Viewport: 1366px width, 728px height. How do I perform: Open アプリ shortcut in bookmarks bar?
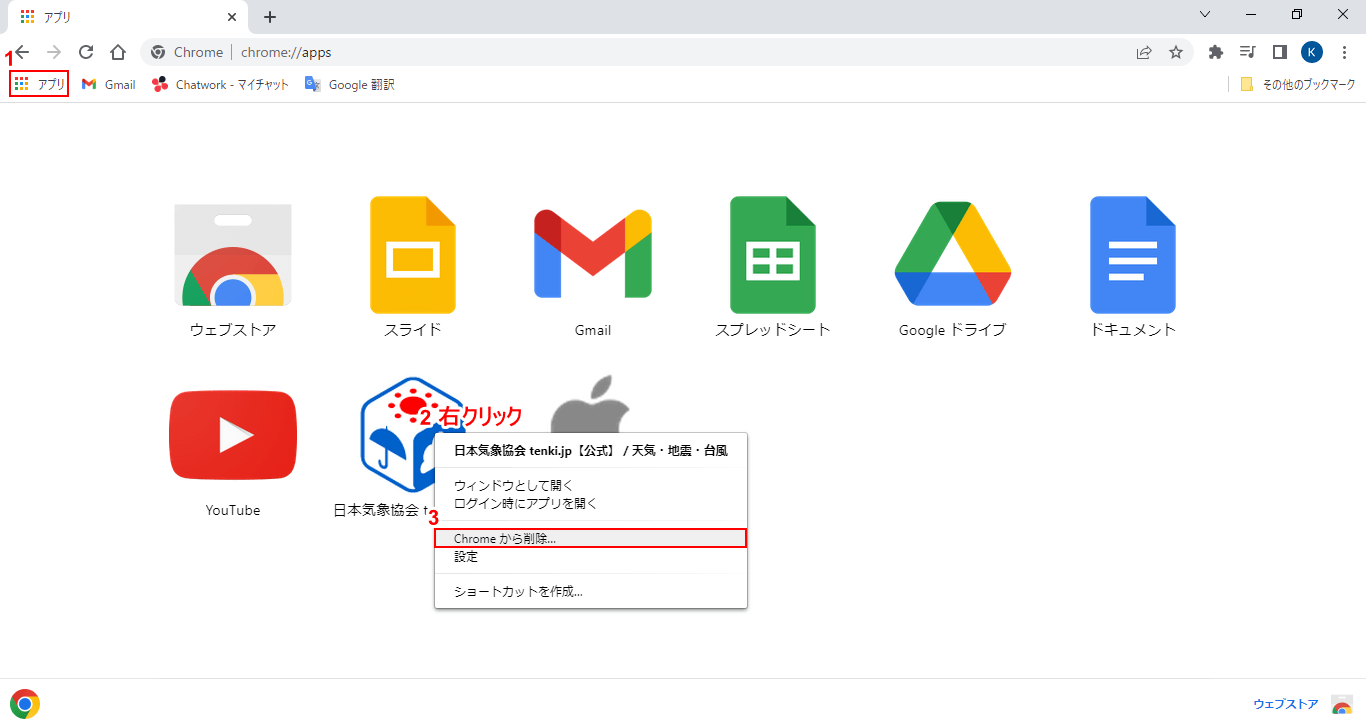point(40,84)
